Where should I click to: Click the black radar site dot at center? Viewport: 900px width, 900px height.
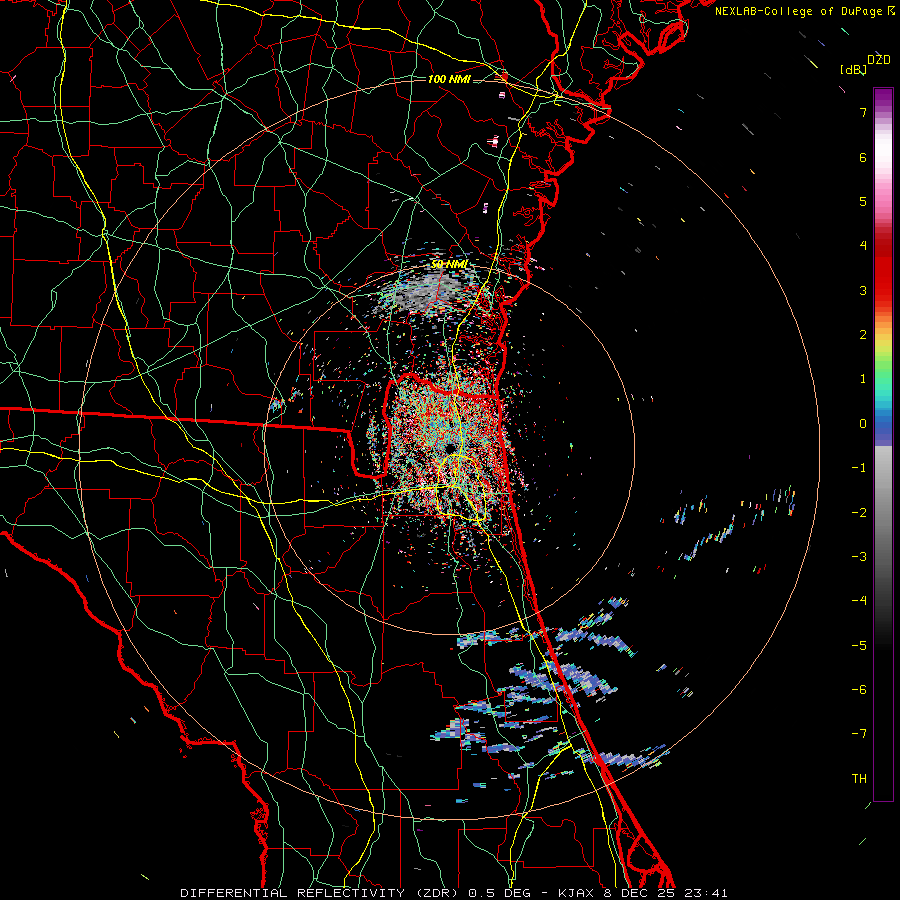click(450, 447)
